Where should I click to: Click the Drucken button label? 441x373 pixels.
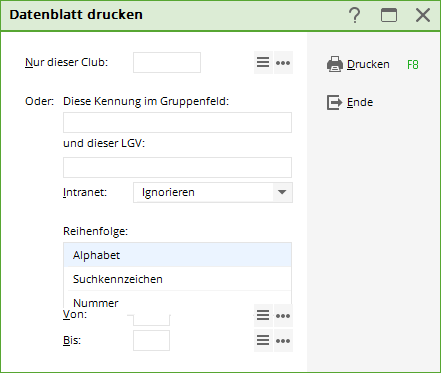(368, 64)
